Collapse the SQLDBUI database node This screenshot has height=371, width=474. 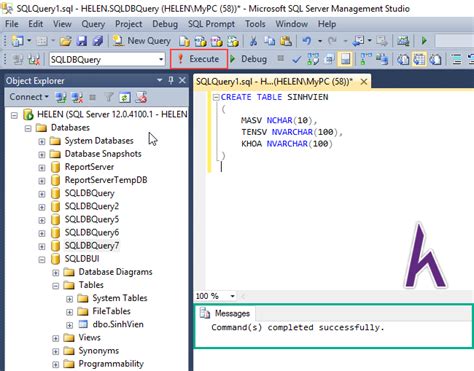[42, 260]
